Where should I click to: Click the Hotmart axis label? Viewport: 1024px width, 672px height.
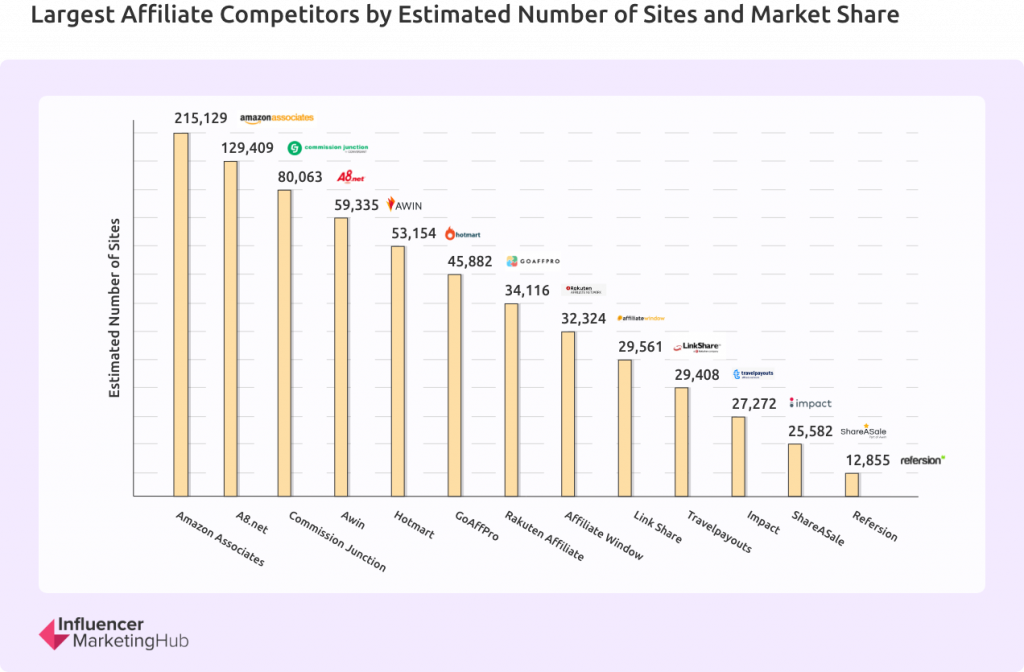pos(414,524)
